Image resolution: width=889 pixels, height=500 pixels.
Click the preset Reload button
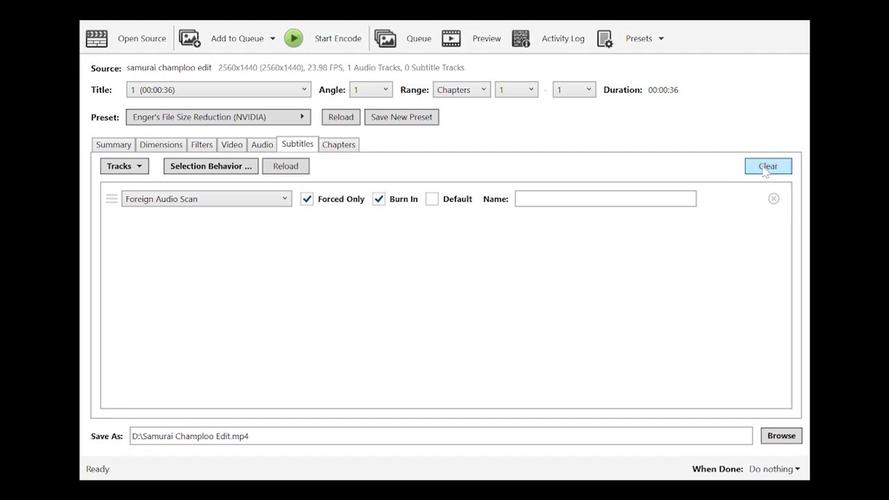341,117
